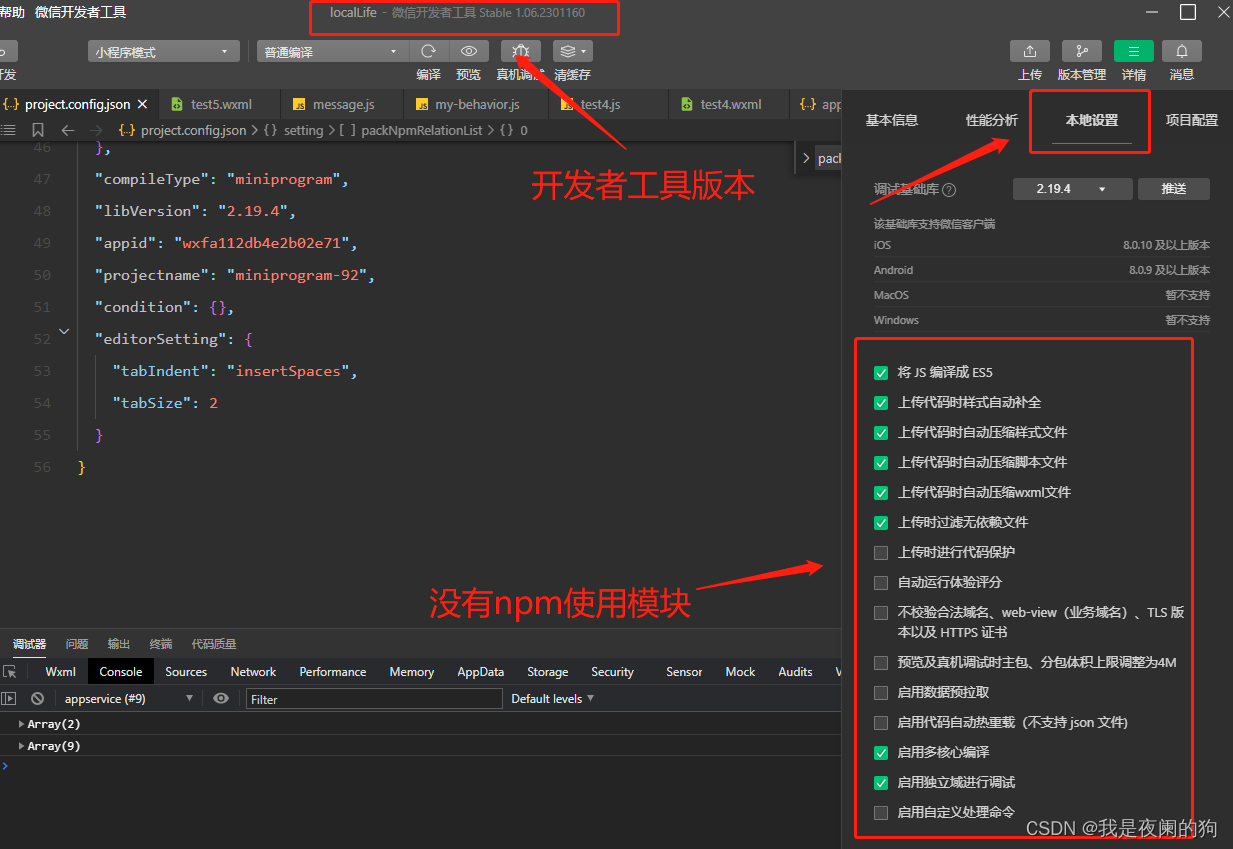This screenshot has width=1233, height=849.
Task: Open the 普通编译 dropdown
Action: (x=331, y=52)
